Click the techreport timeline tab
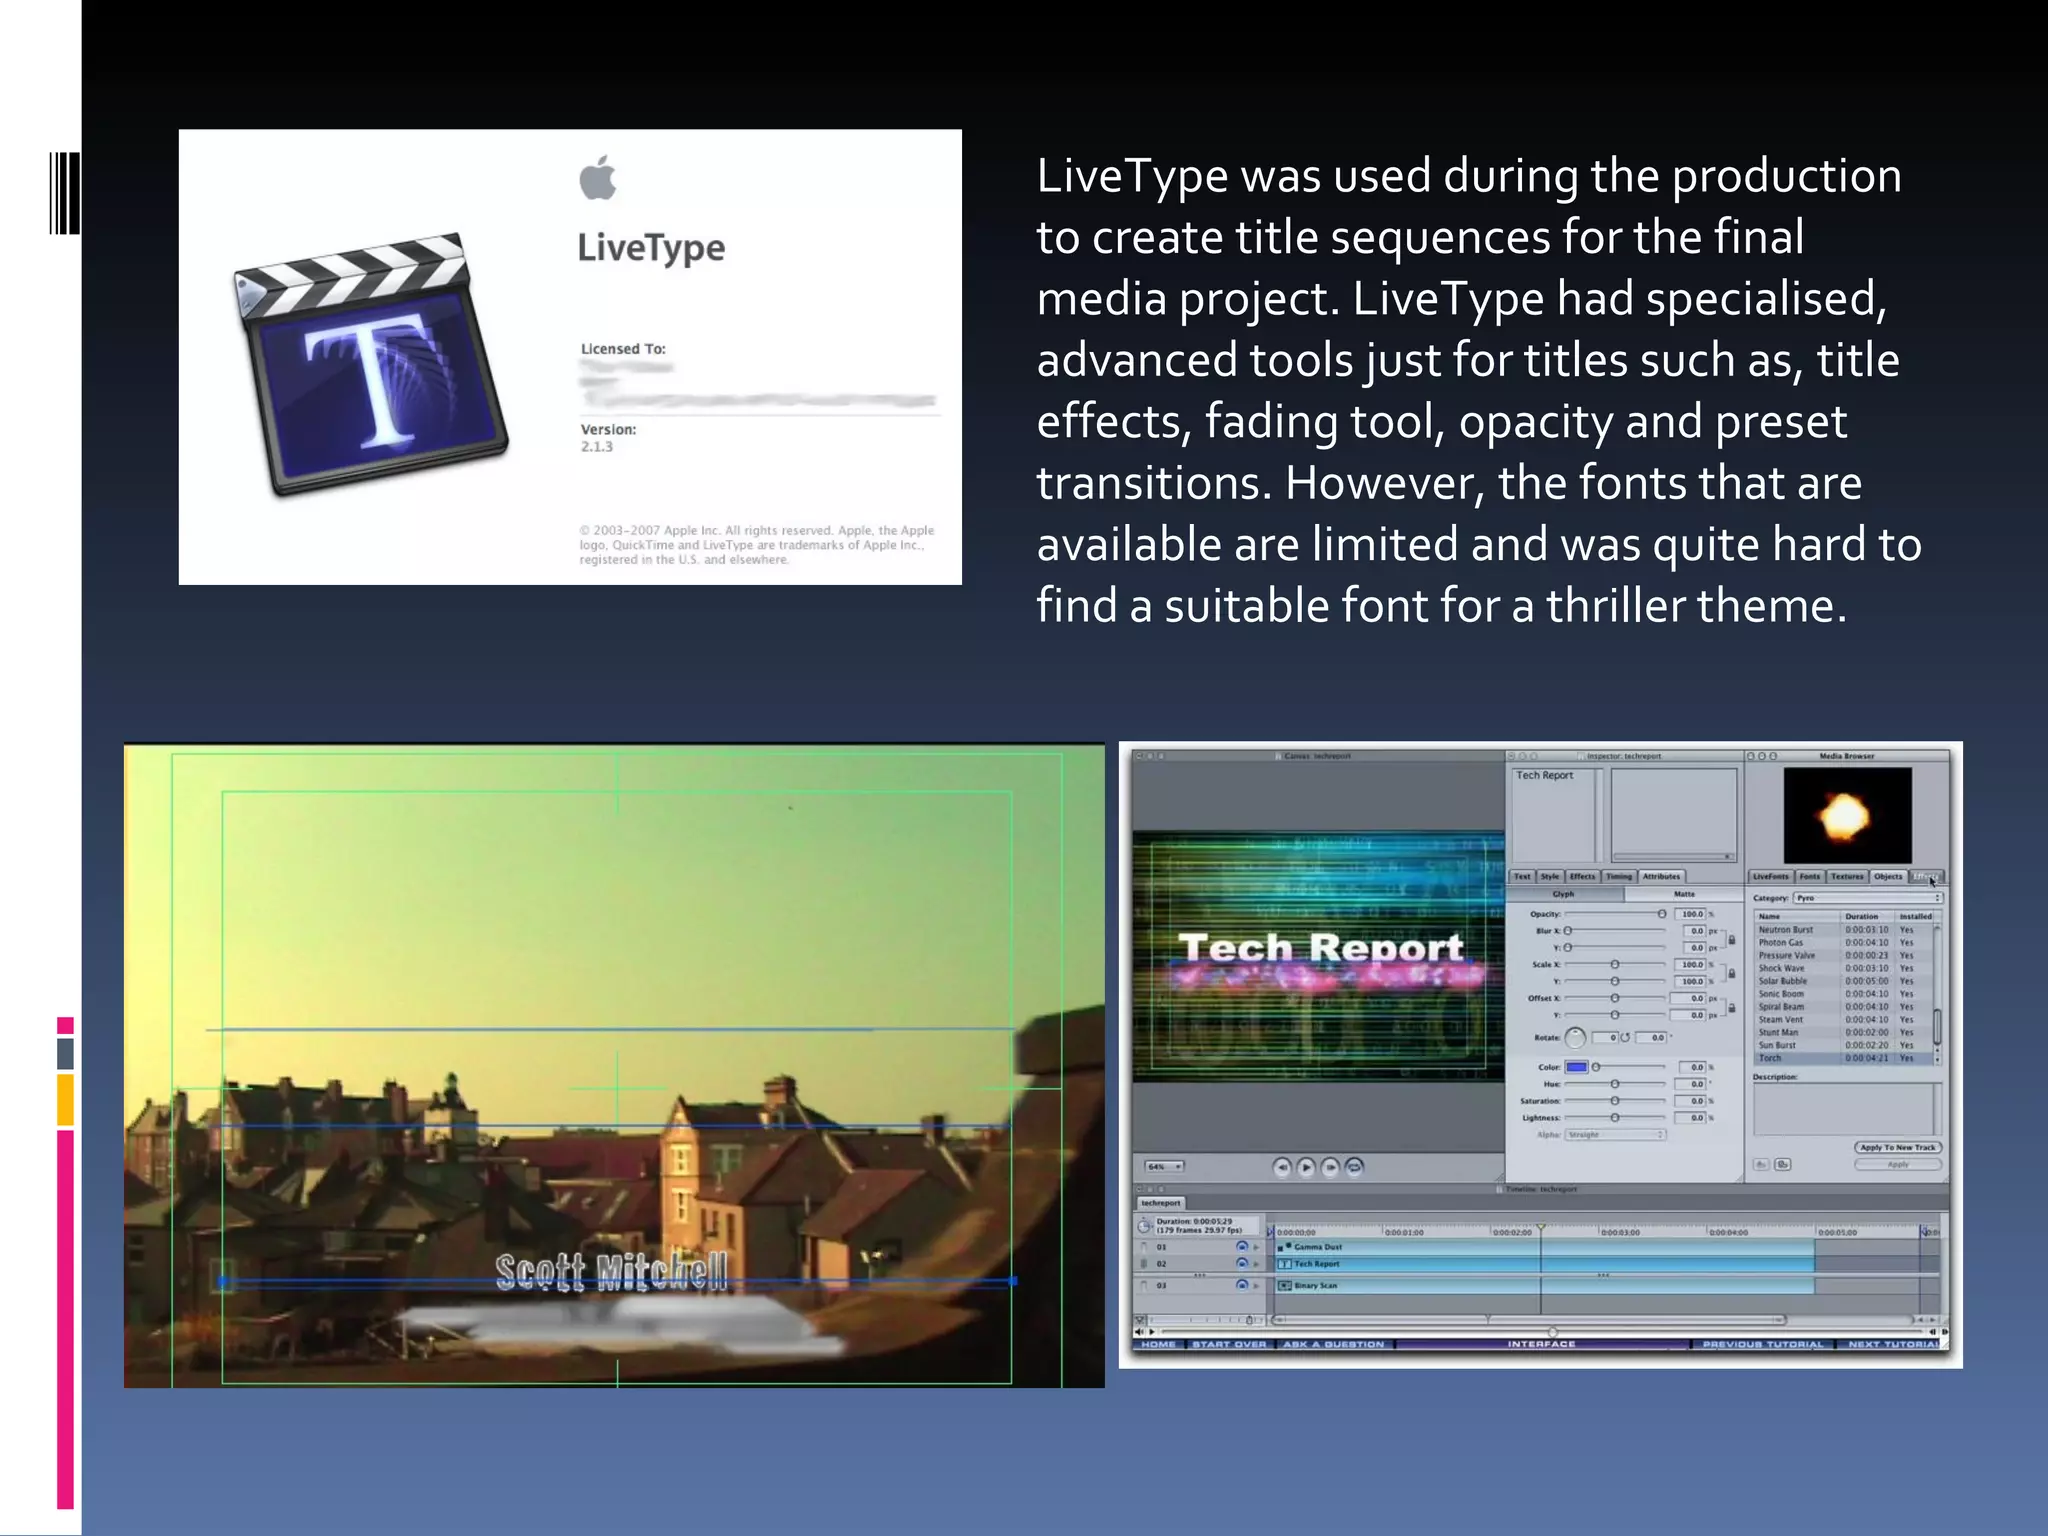Image resolution: width=2048 pixels, height=1536 pixels. click(x=1161, y=1203)
